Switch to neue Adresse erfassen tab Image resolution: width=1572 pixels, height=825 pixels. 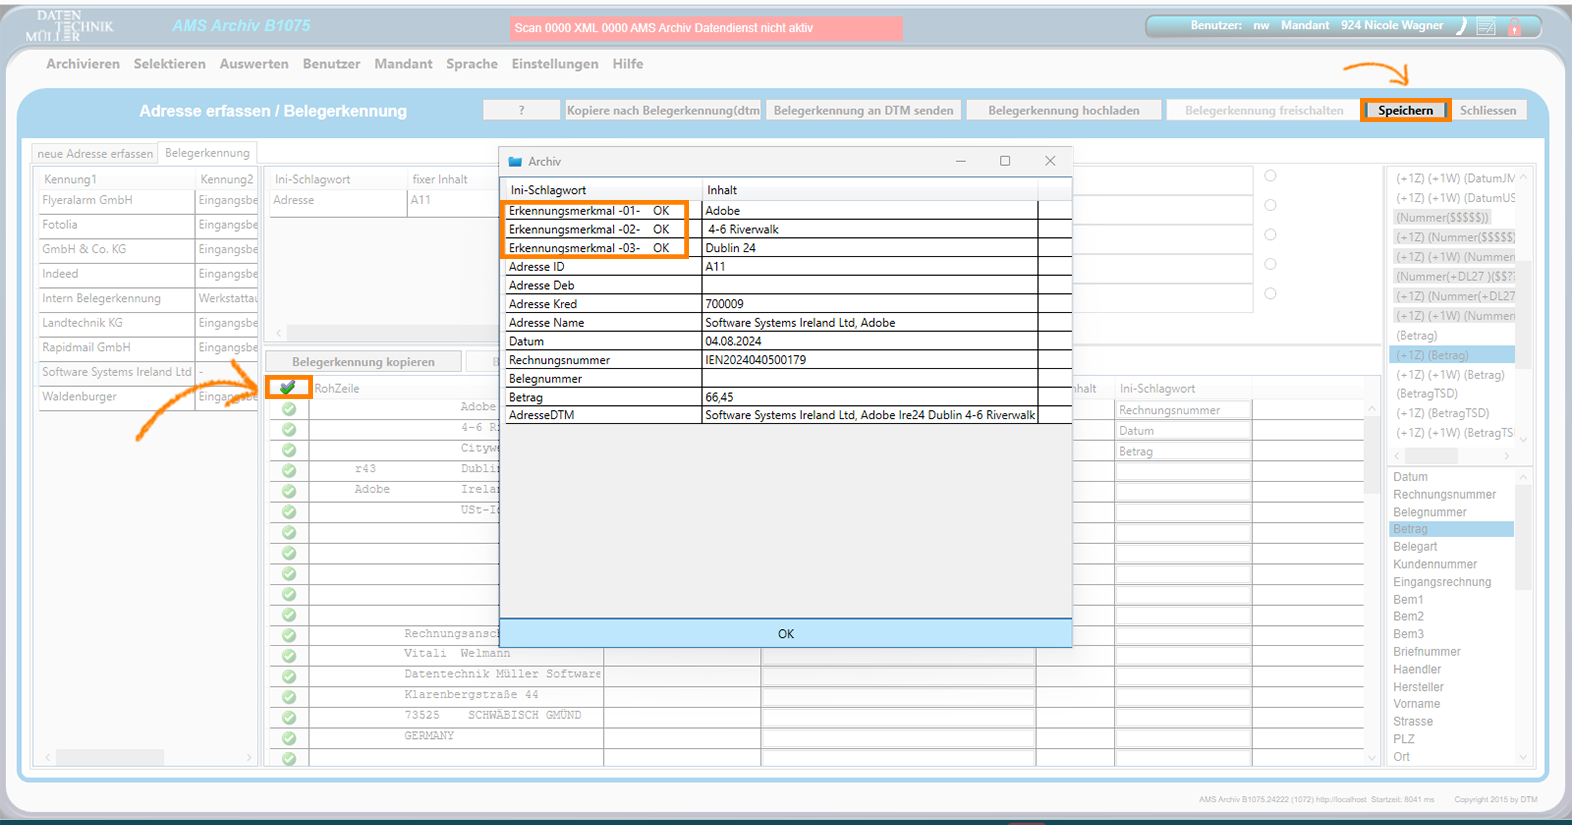pyautogui.click(x=95, y=154)
